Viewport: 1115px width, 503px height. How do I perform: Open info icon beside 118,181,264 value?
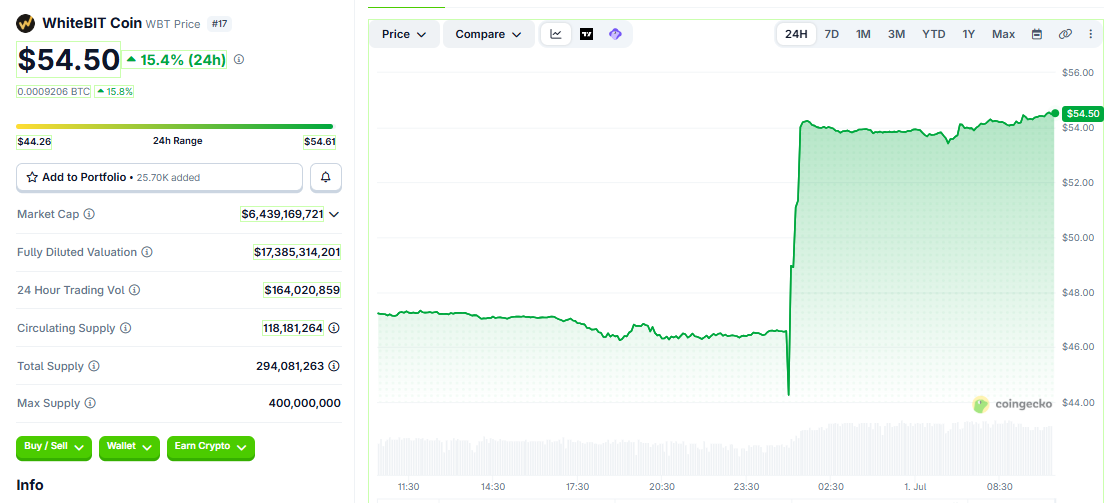[x=334, y=328]
